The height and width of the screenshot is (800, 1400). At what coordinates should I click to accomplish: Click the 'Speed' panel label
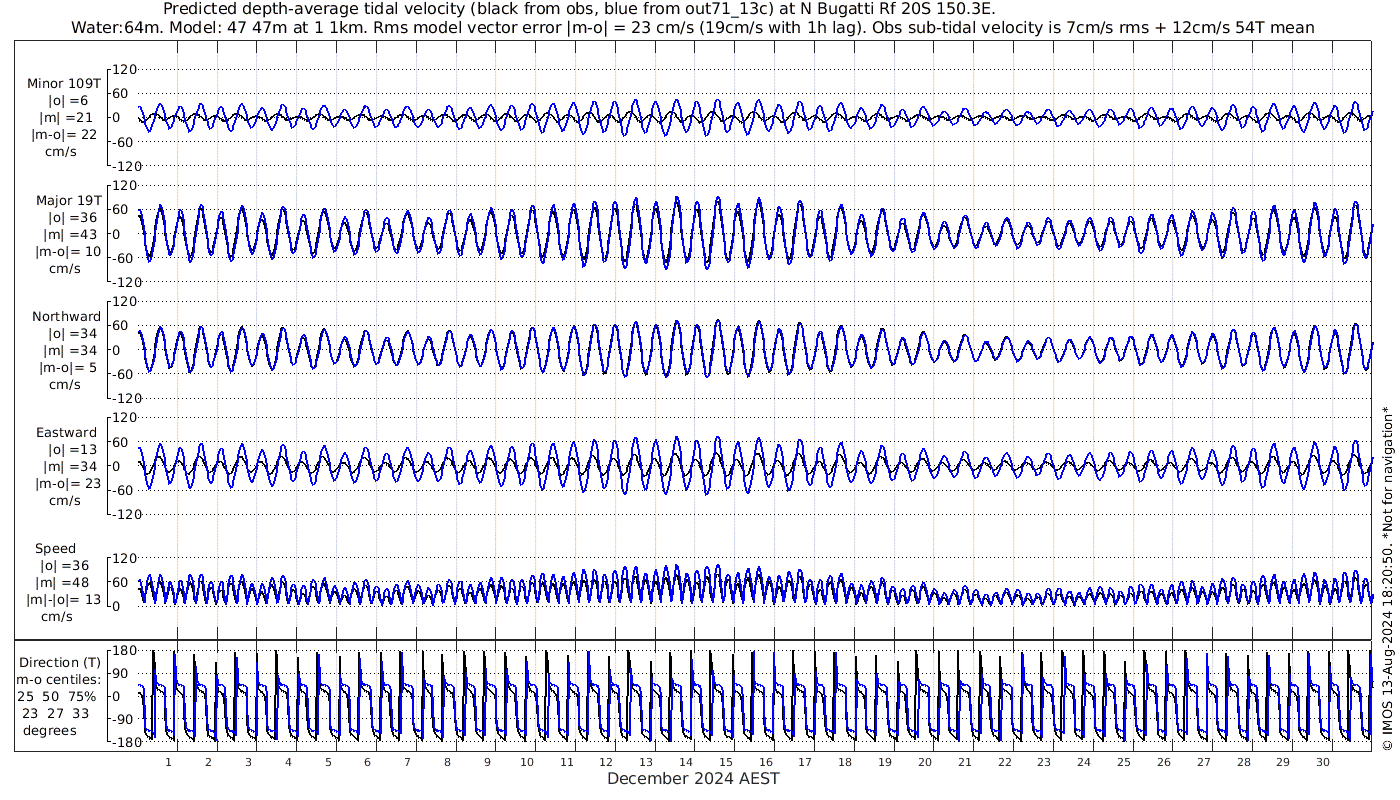(x=55, y=548)
